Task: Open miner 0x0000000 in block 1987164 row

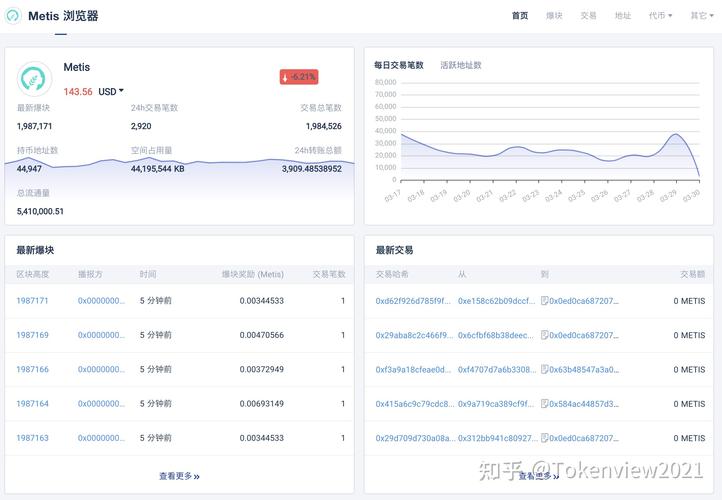Action: [x=101, y=404]
